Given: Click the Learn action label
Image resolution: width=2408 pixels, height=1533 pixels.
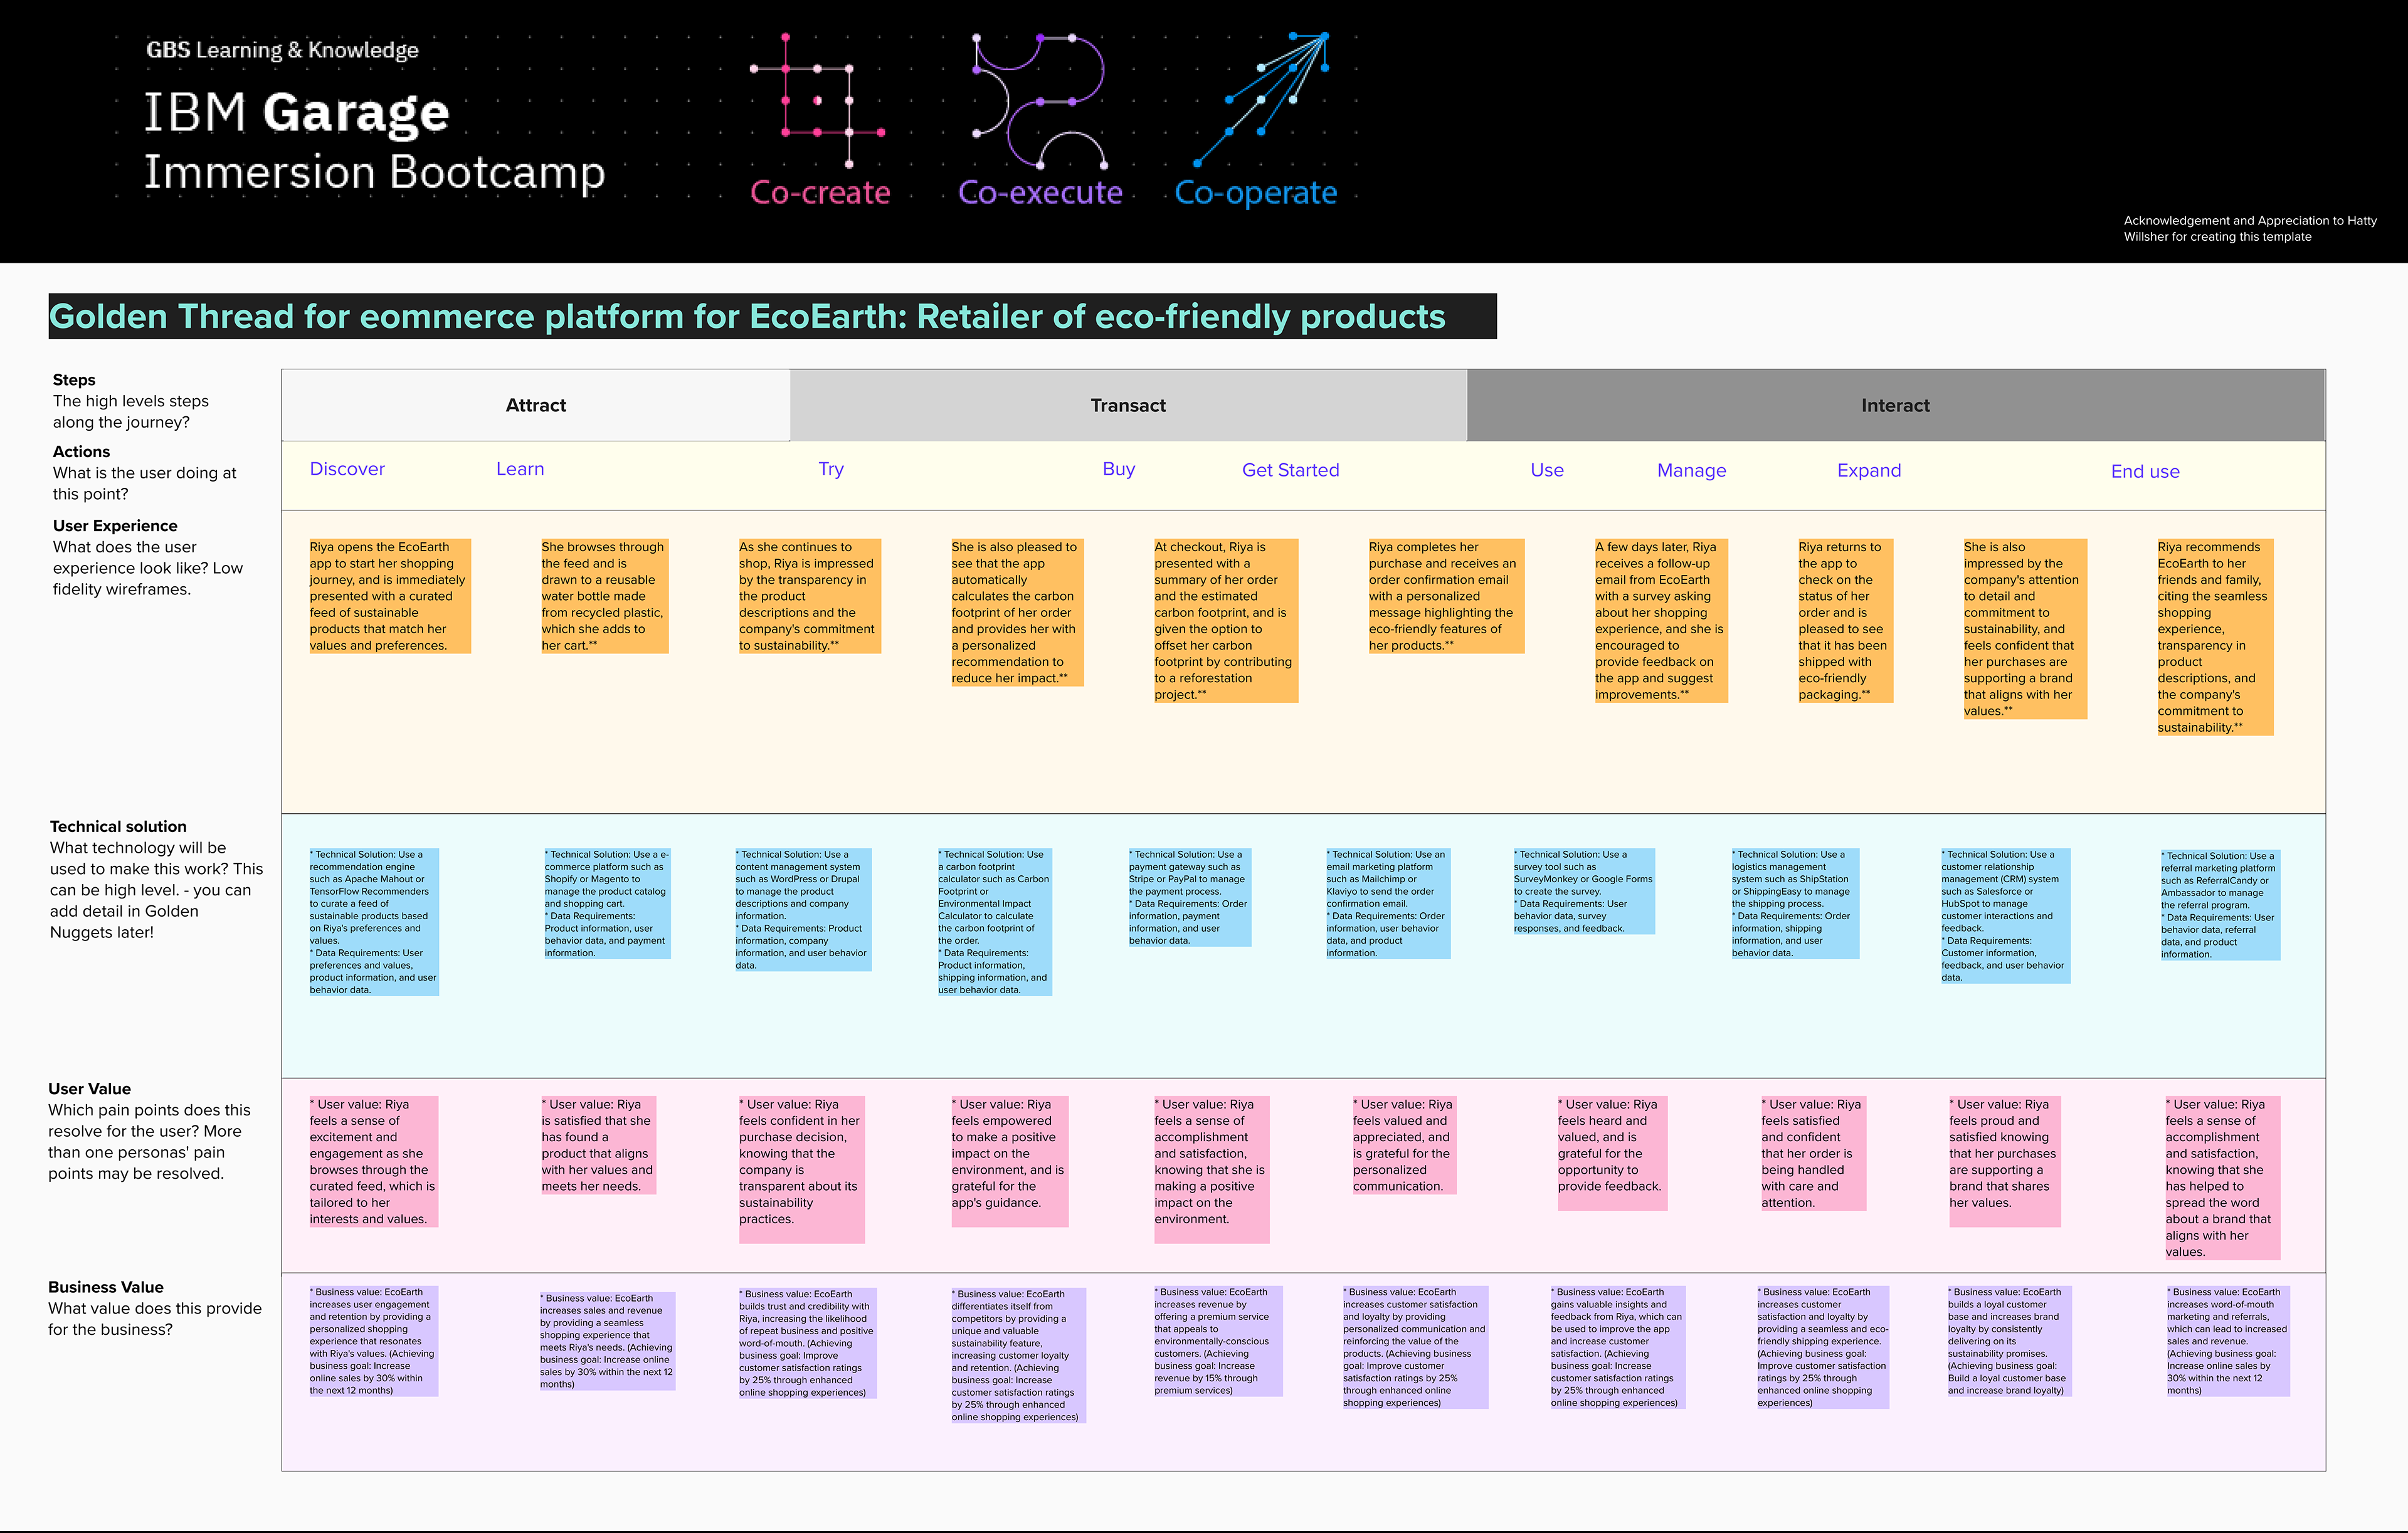Looking at the screenshot, I should (x=520, y=469).
